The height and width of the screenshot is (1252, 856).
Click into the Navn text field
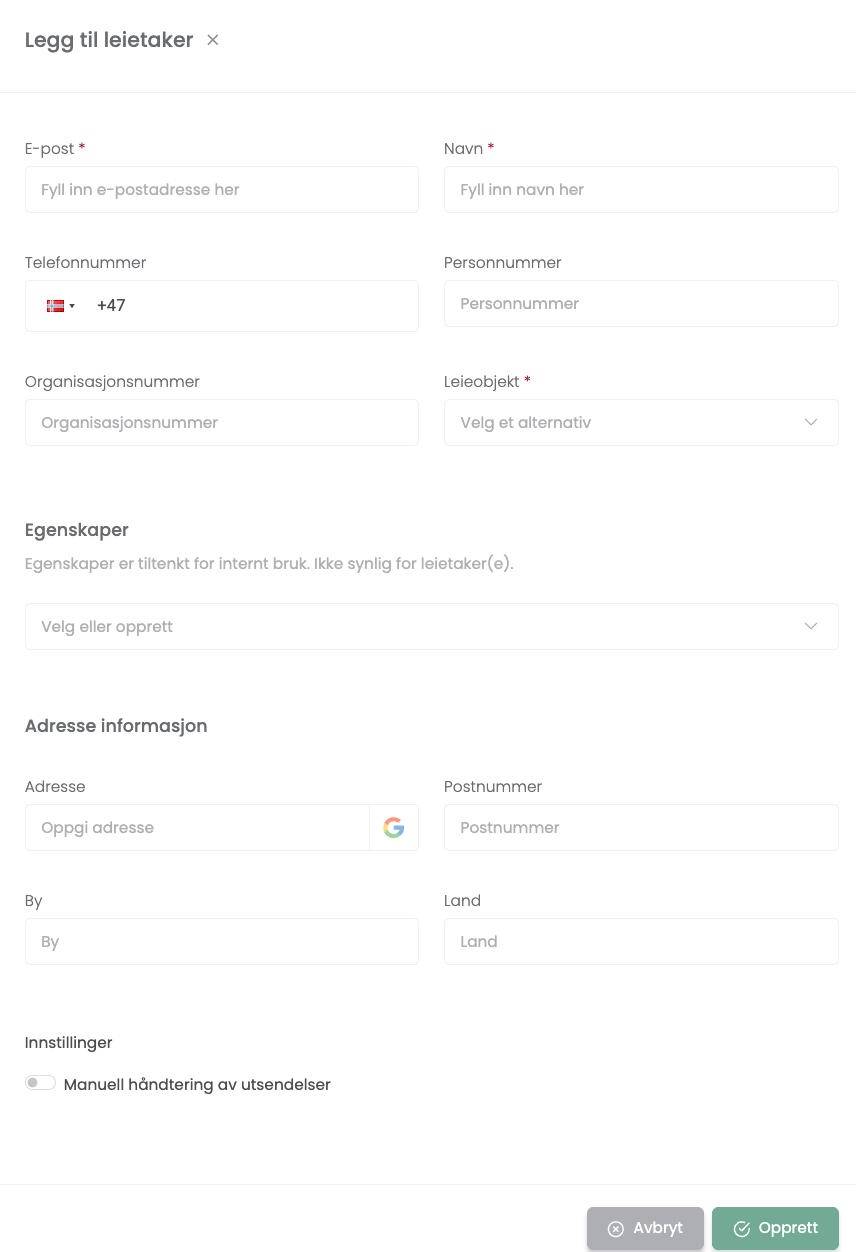tap(640, 190)
